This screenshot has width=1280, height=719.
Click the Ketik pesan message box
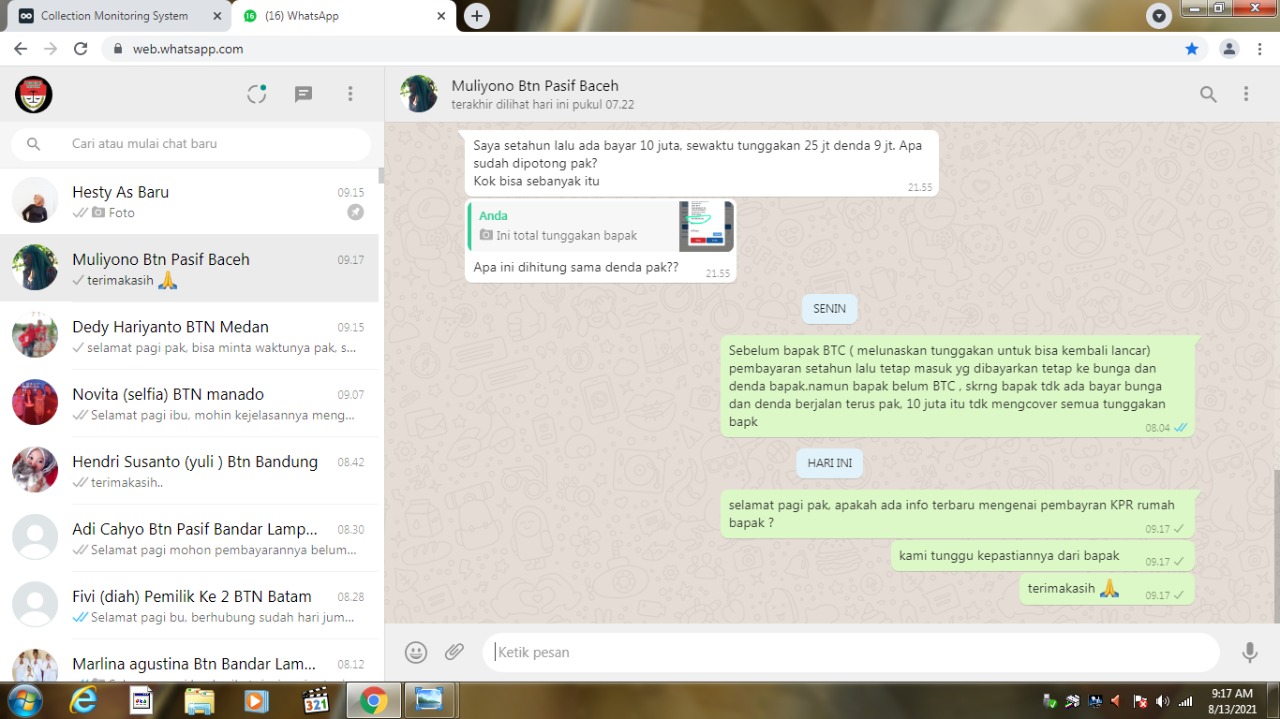pos(850,652)
